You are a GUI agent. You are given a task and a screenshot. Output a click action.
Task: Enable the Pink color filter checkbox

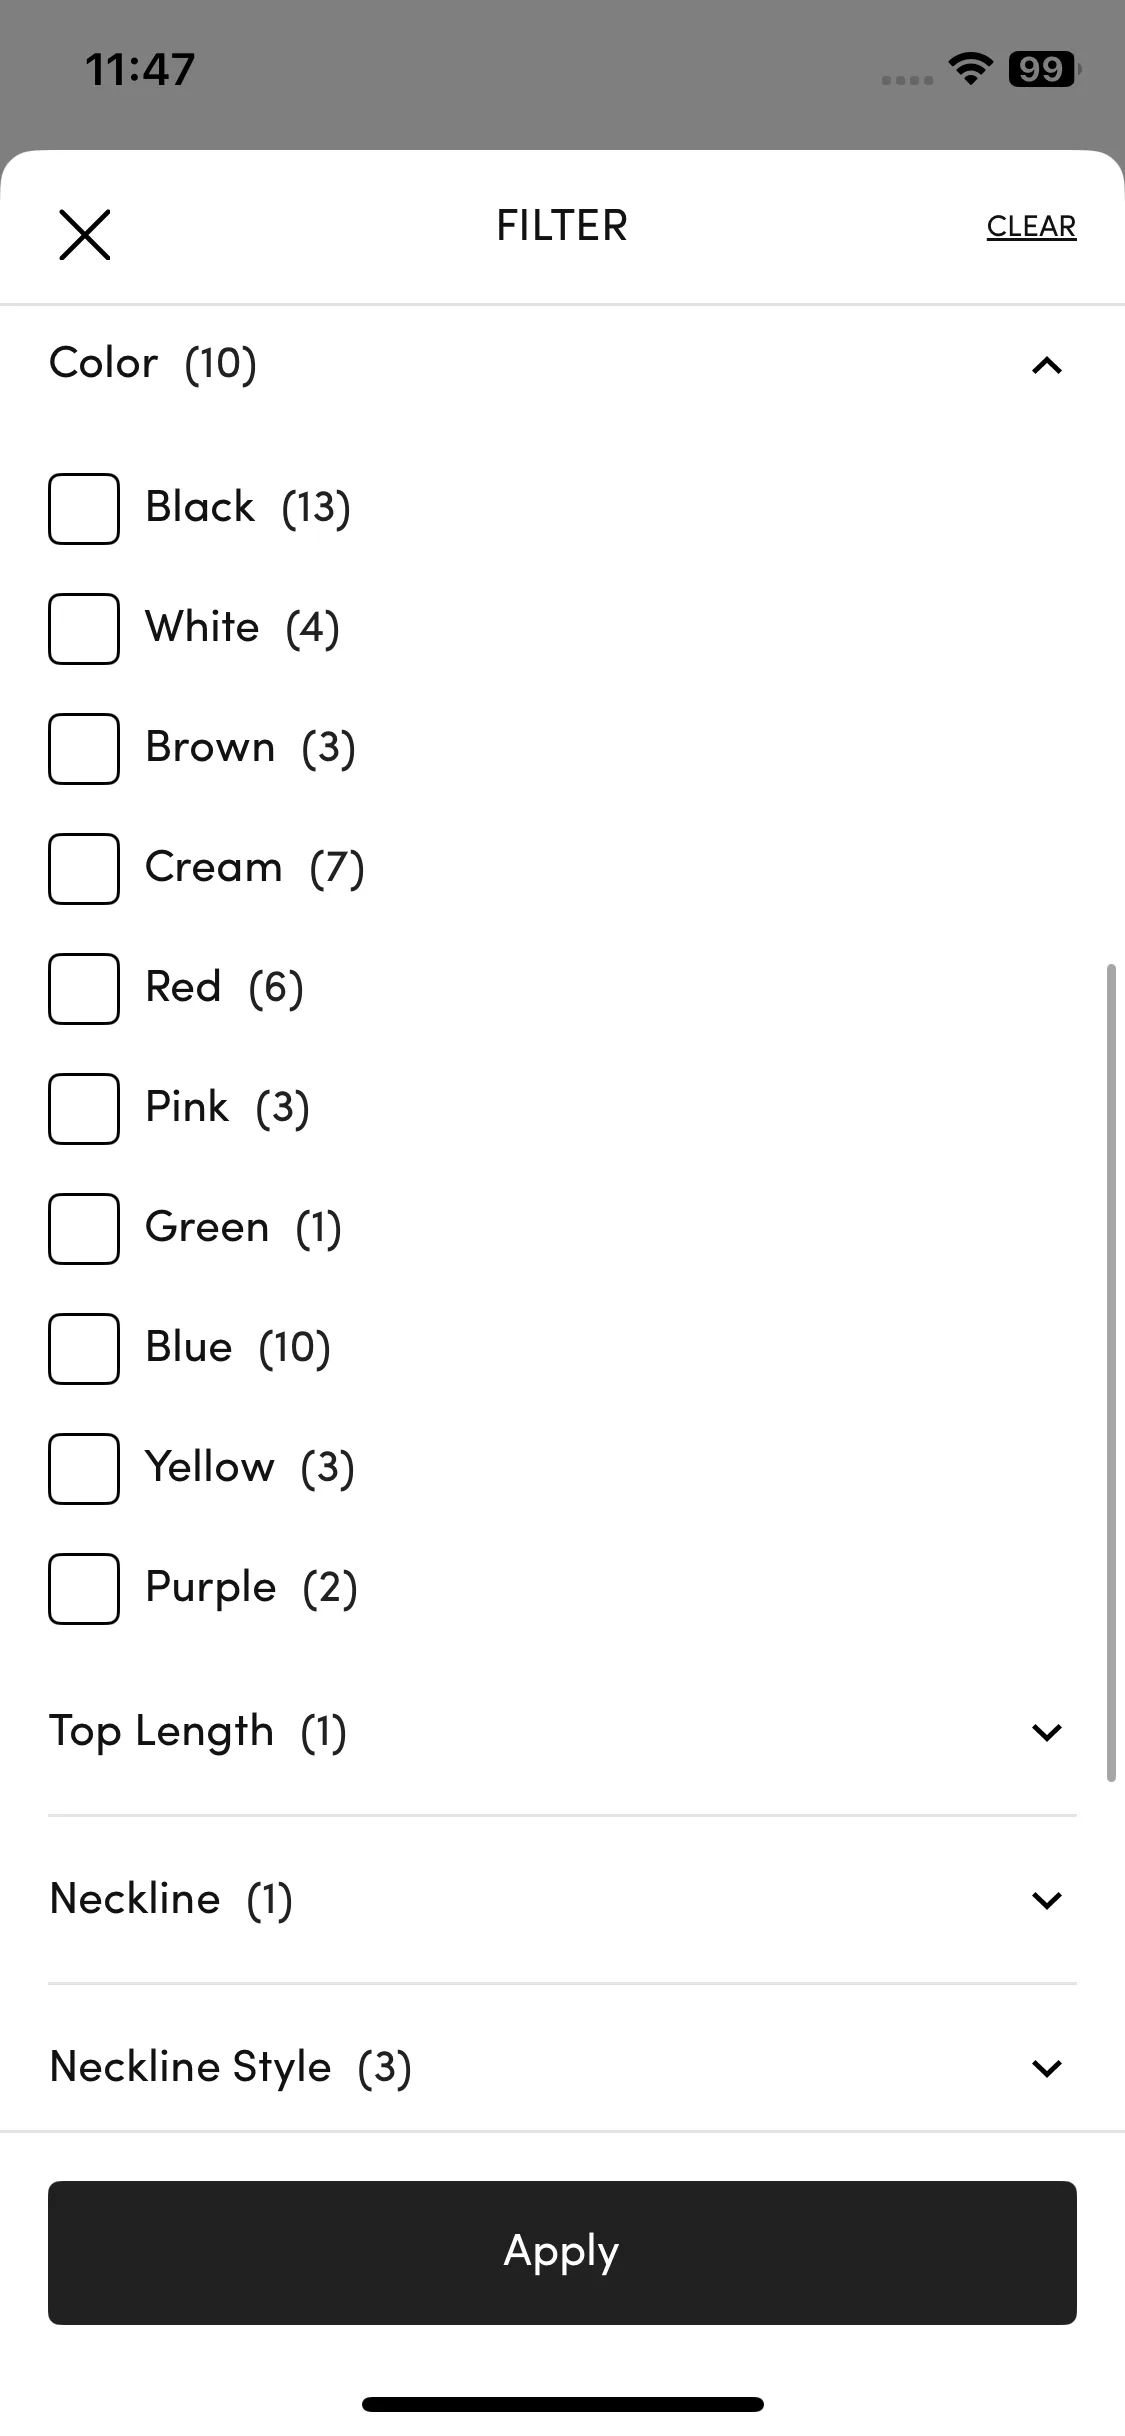coord(84,1108)
